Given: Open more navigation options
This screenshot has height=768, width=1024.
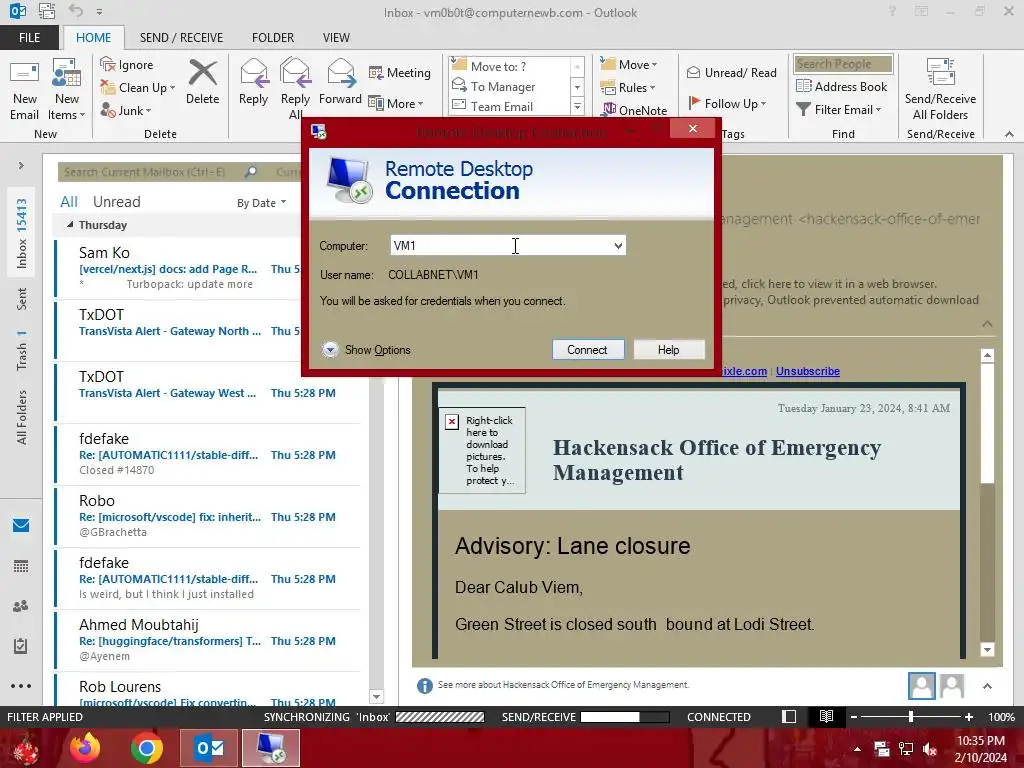Looking at the screenshot, I should pos(21,686).
